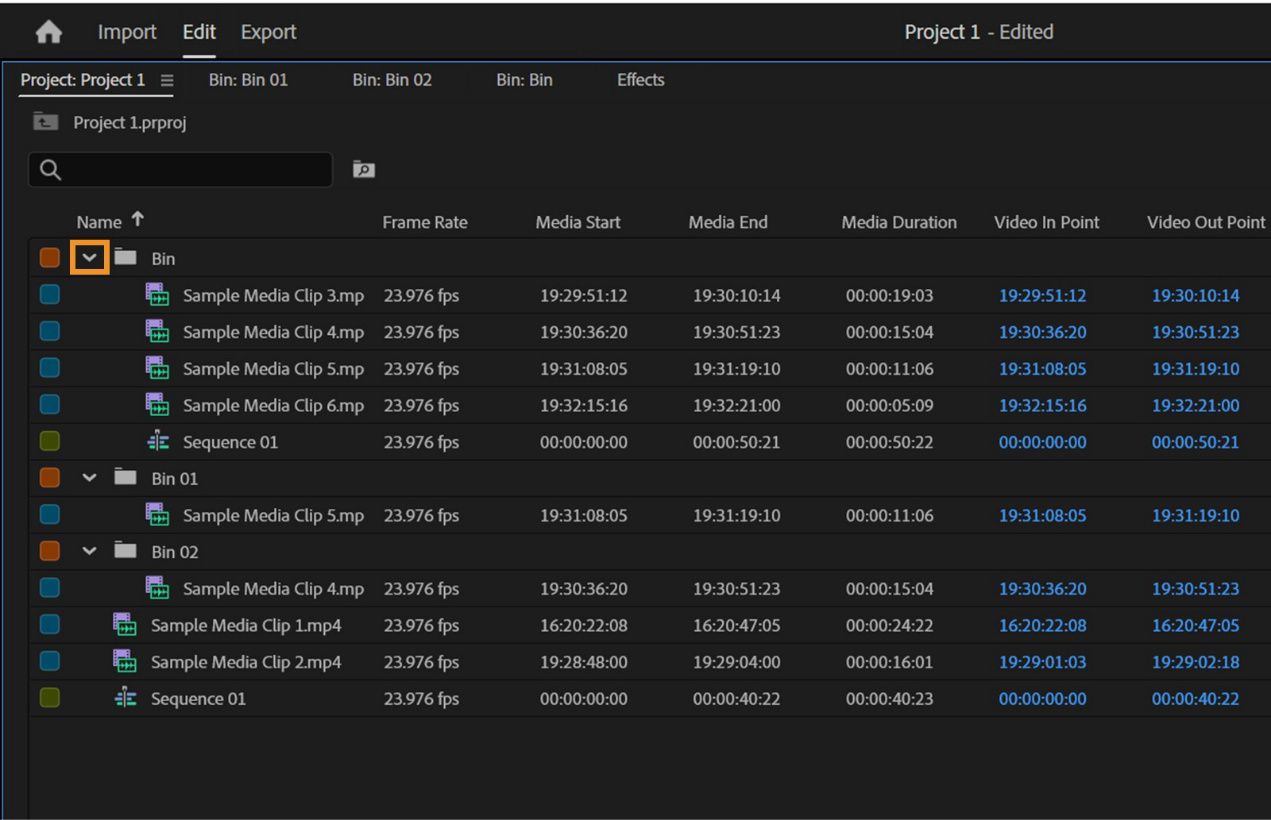Open the Import workspace
Image resolution: width=1271 pixels, height=820 pixels.
pos(127,32)
